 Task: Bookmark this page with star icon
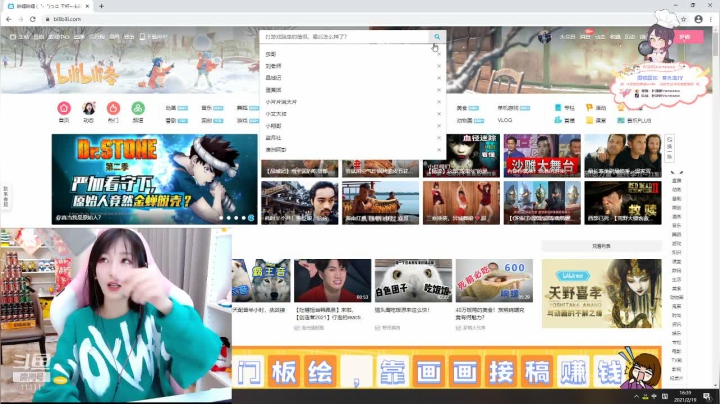(683, 19)
